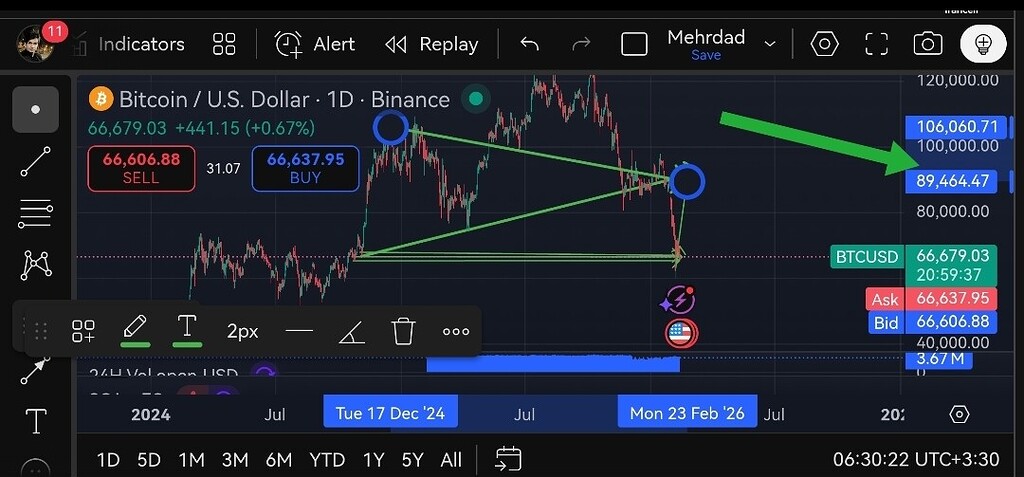The width and height of the screenshot is (1024, 477).
Task: Select the 5Y time range
Action: point(413,460)
